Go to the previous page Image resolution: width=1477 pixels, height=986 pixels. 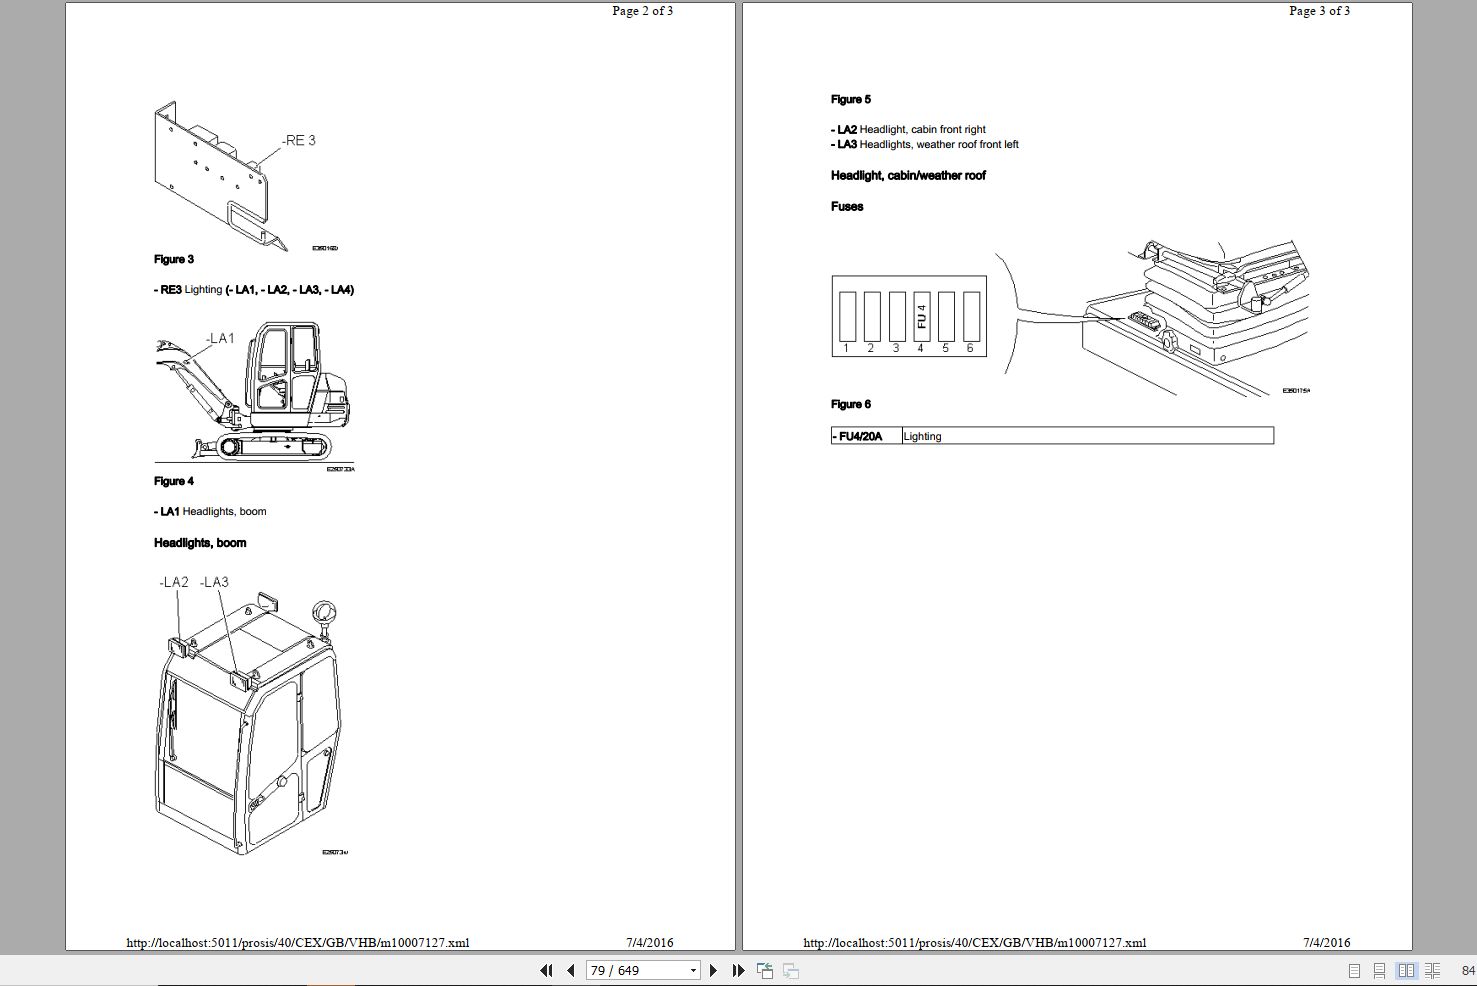pyautogui.click(x=570, y=970)
